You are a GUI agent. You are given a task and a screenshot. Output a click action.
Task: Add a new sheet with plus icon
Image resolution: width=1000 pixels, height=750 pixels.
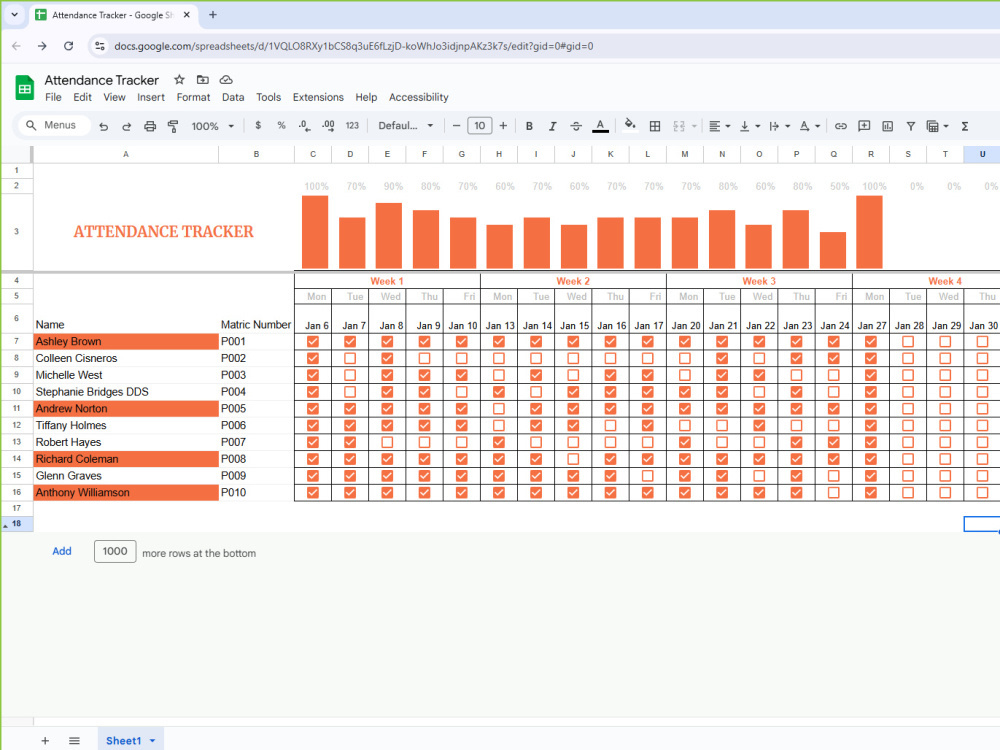coord(45,740)
